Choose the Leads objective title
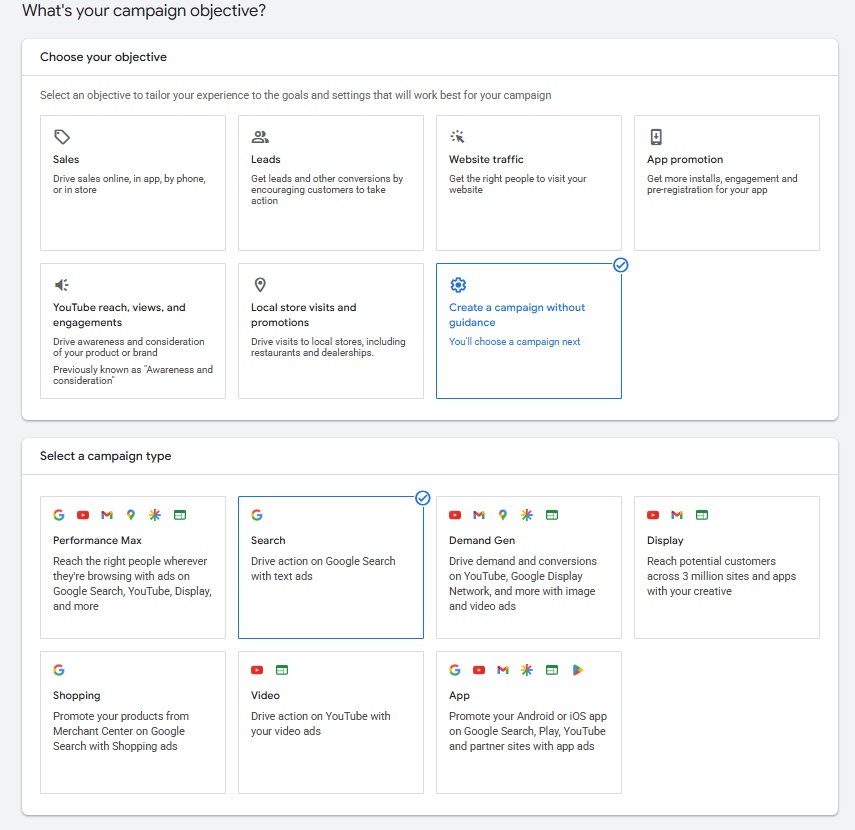 pos(266,159)
